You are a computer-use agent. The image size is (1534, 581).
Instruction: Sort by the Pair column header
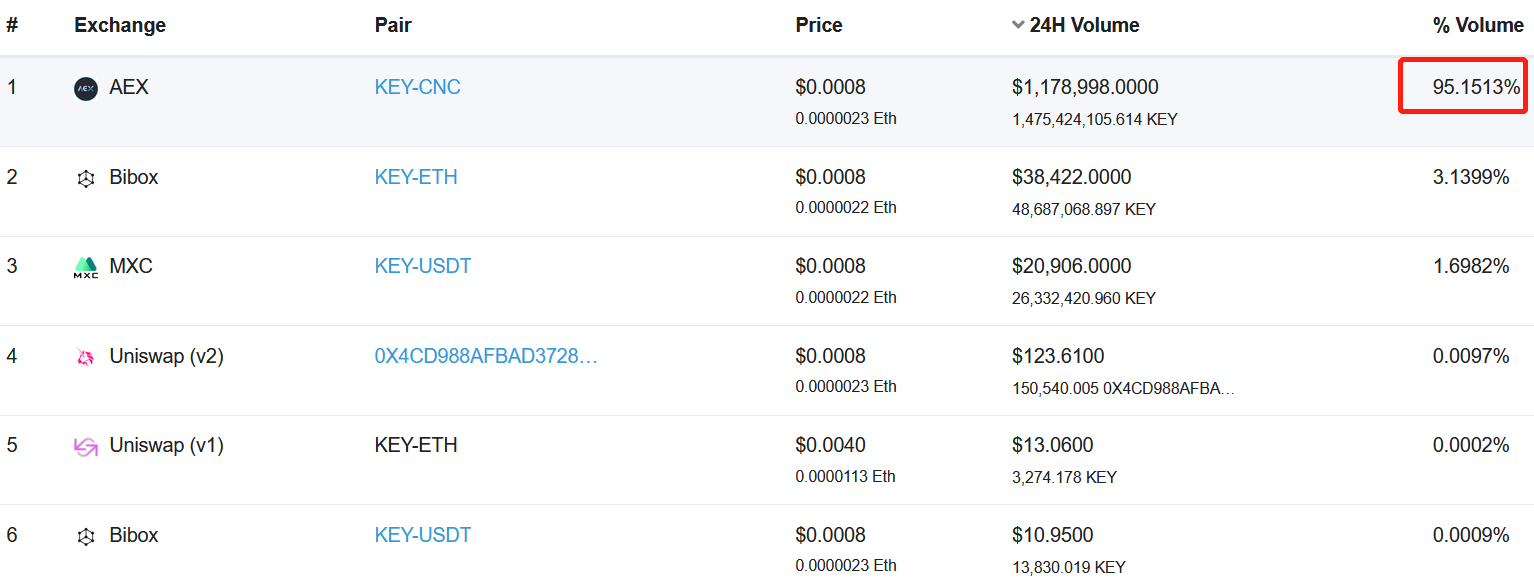tap(393, 25)
